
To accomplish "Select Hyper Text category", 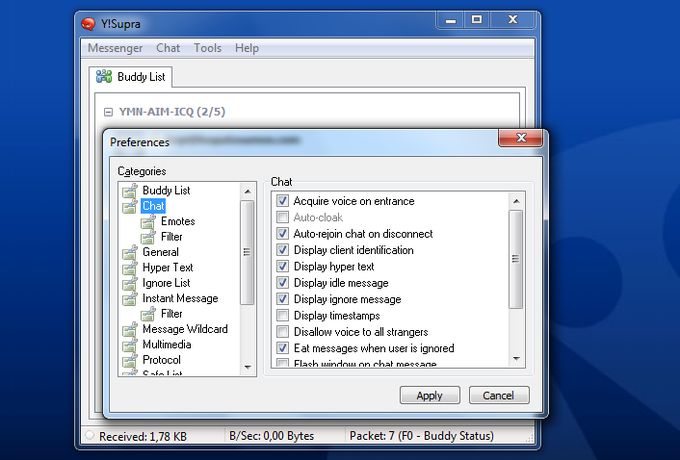I will [167, 268].
